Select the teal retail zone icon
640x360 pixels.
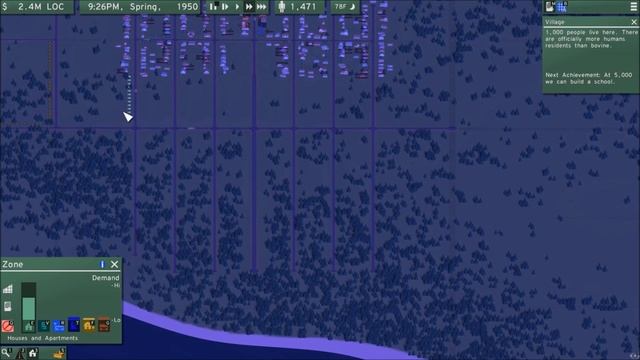tap(44, 326)
